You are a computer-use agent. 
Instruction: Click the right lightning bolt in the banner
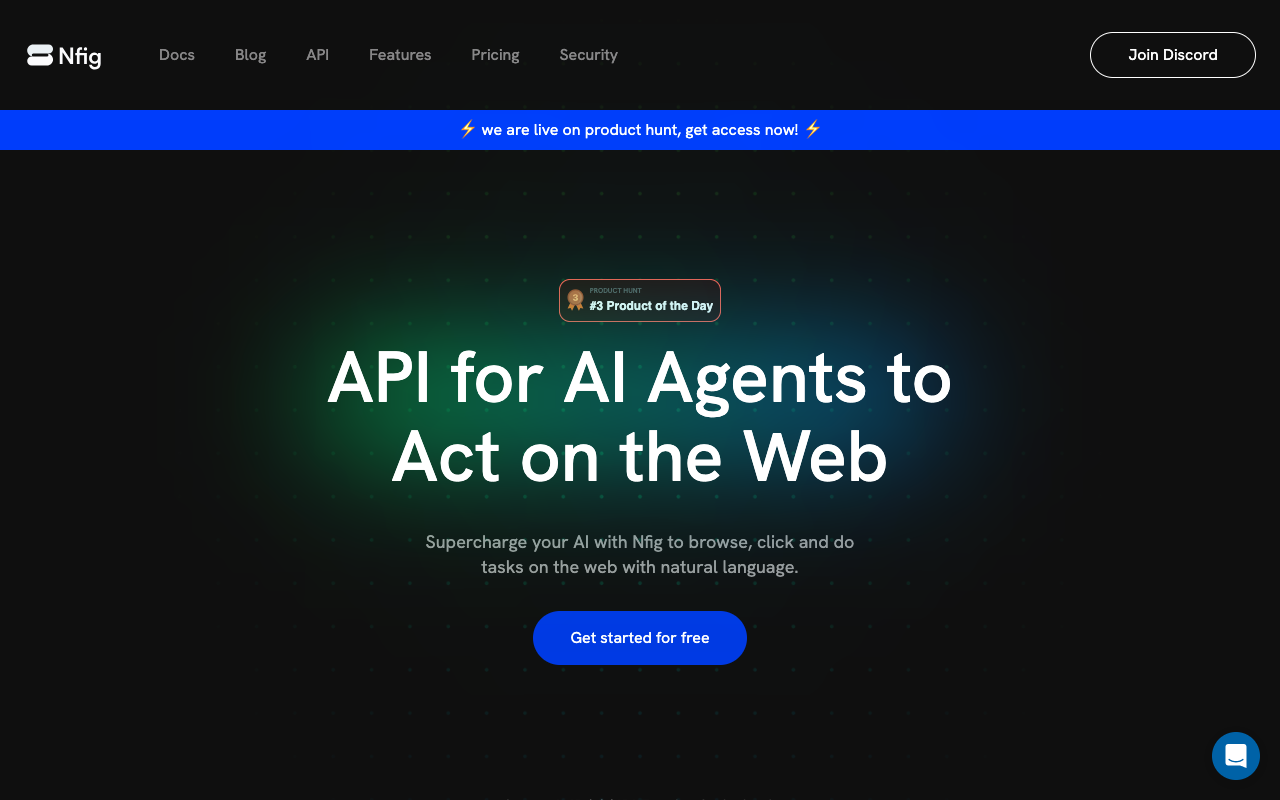tap(813, 129)
